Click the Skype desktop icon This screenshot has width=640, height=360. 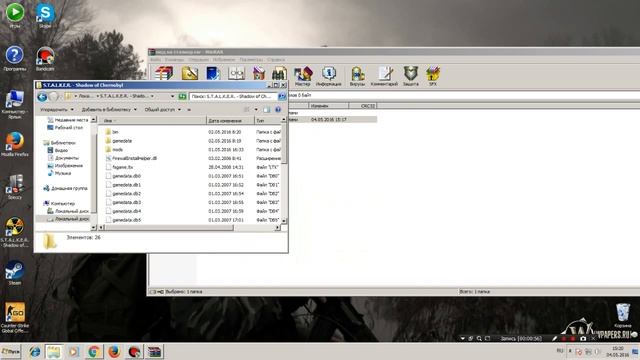coord(45,16)
